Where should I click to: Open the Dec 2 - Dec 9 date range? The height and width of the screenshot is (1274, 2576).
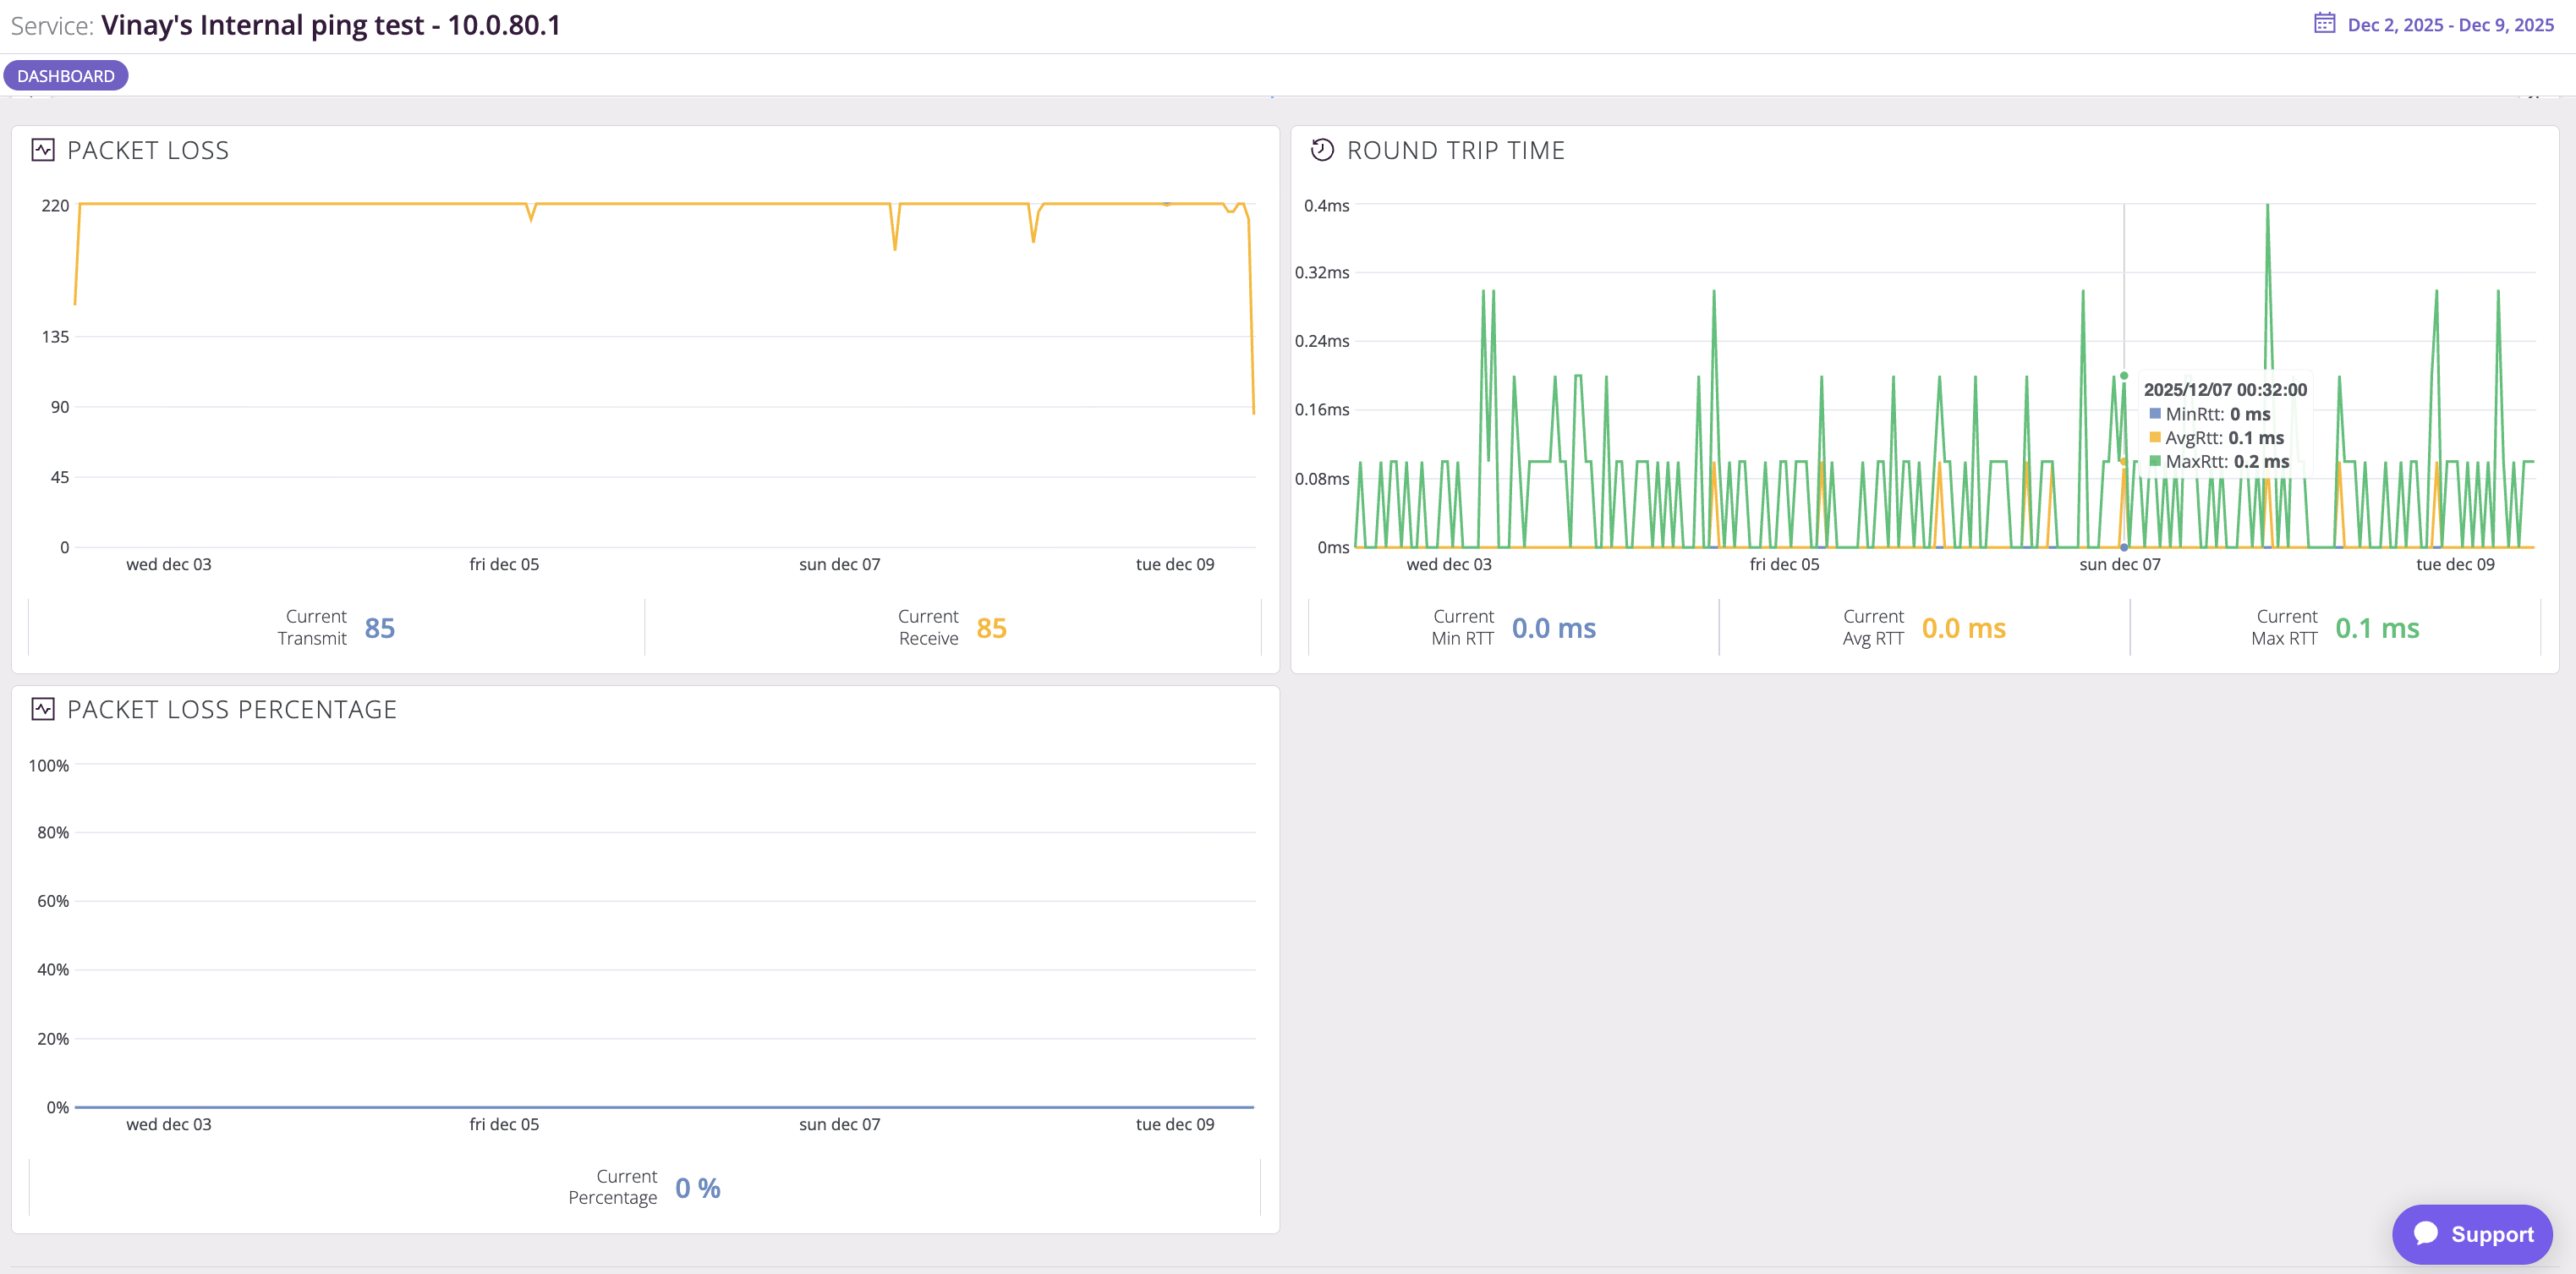point(2450,25)
